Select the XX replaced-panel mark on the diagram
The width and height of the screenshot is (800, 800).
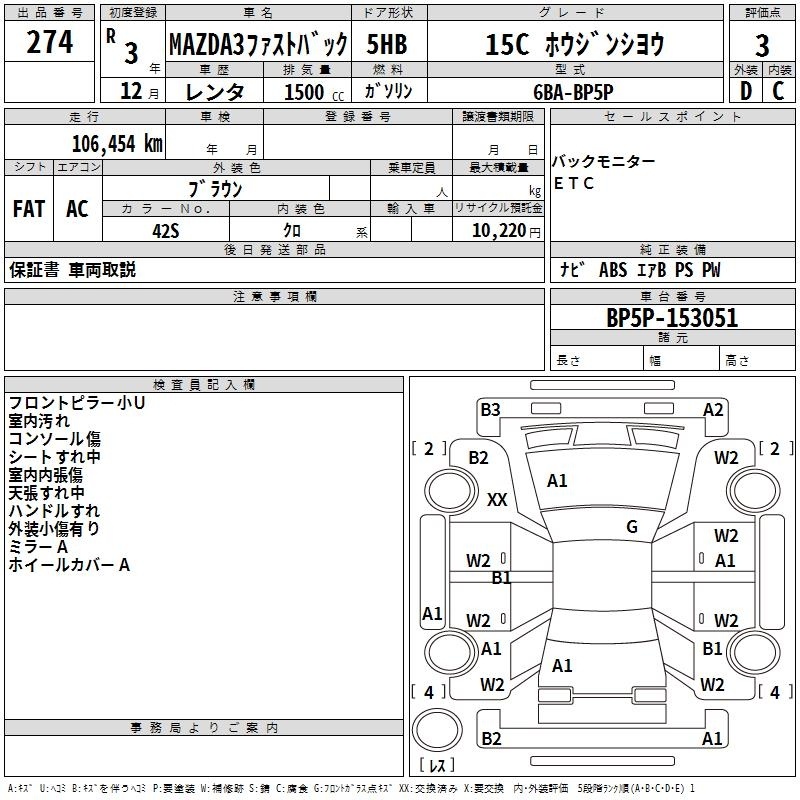496,500
